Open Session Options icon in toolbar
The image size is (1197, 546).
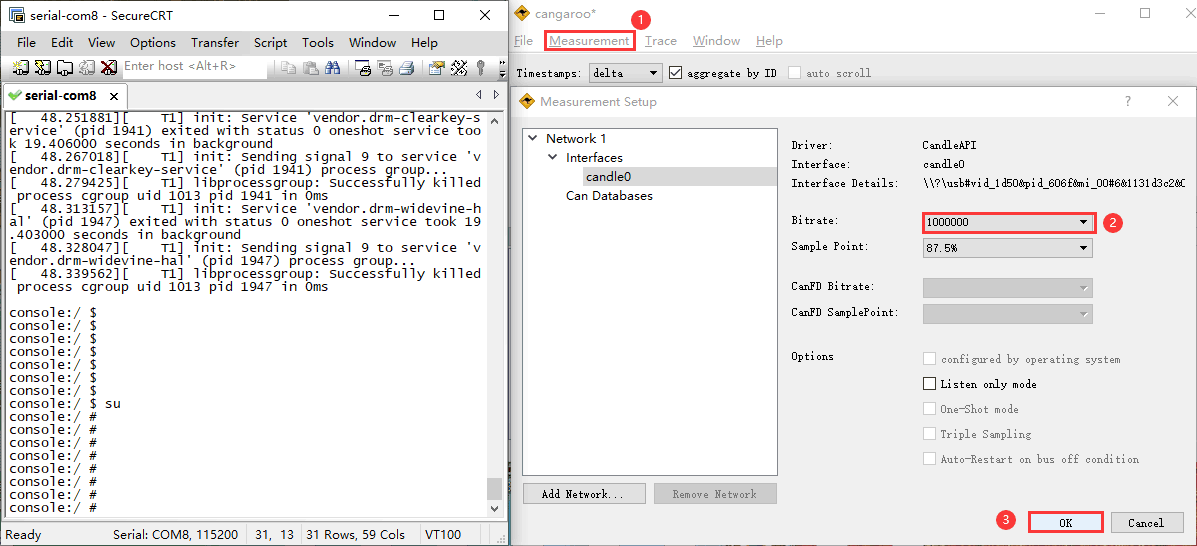(x=436, y=68)
